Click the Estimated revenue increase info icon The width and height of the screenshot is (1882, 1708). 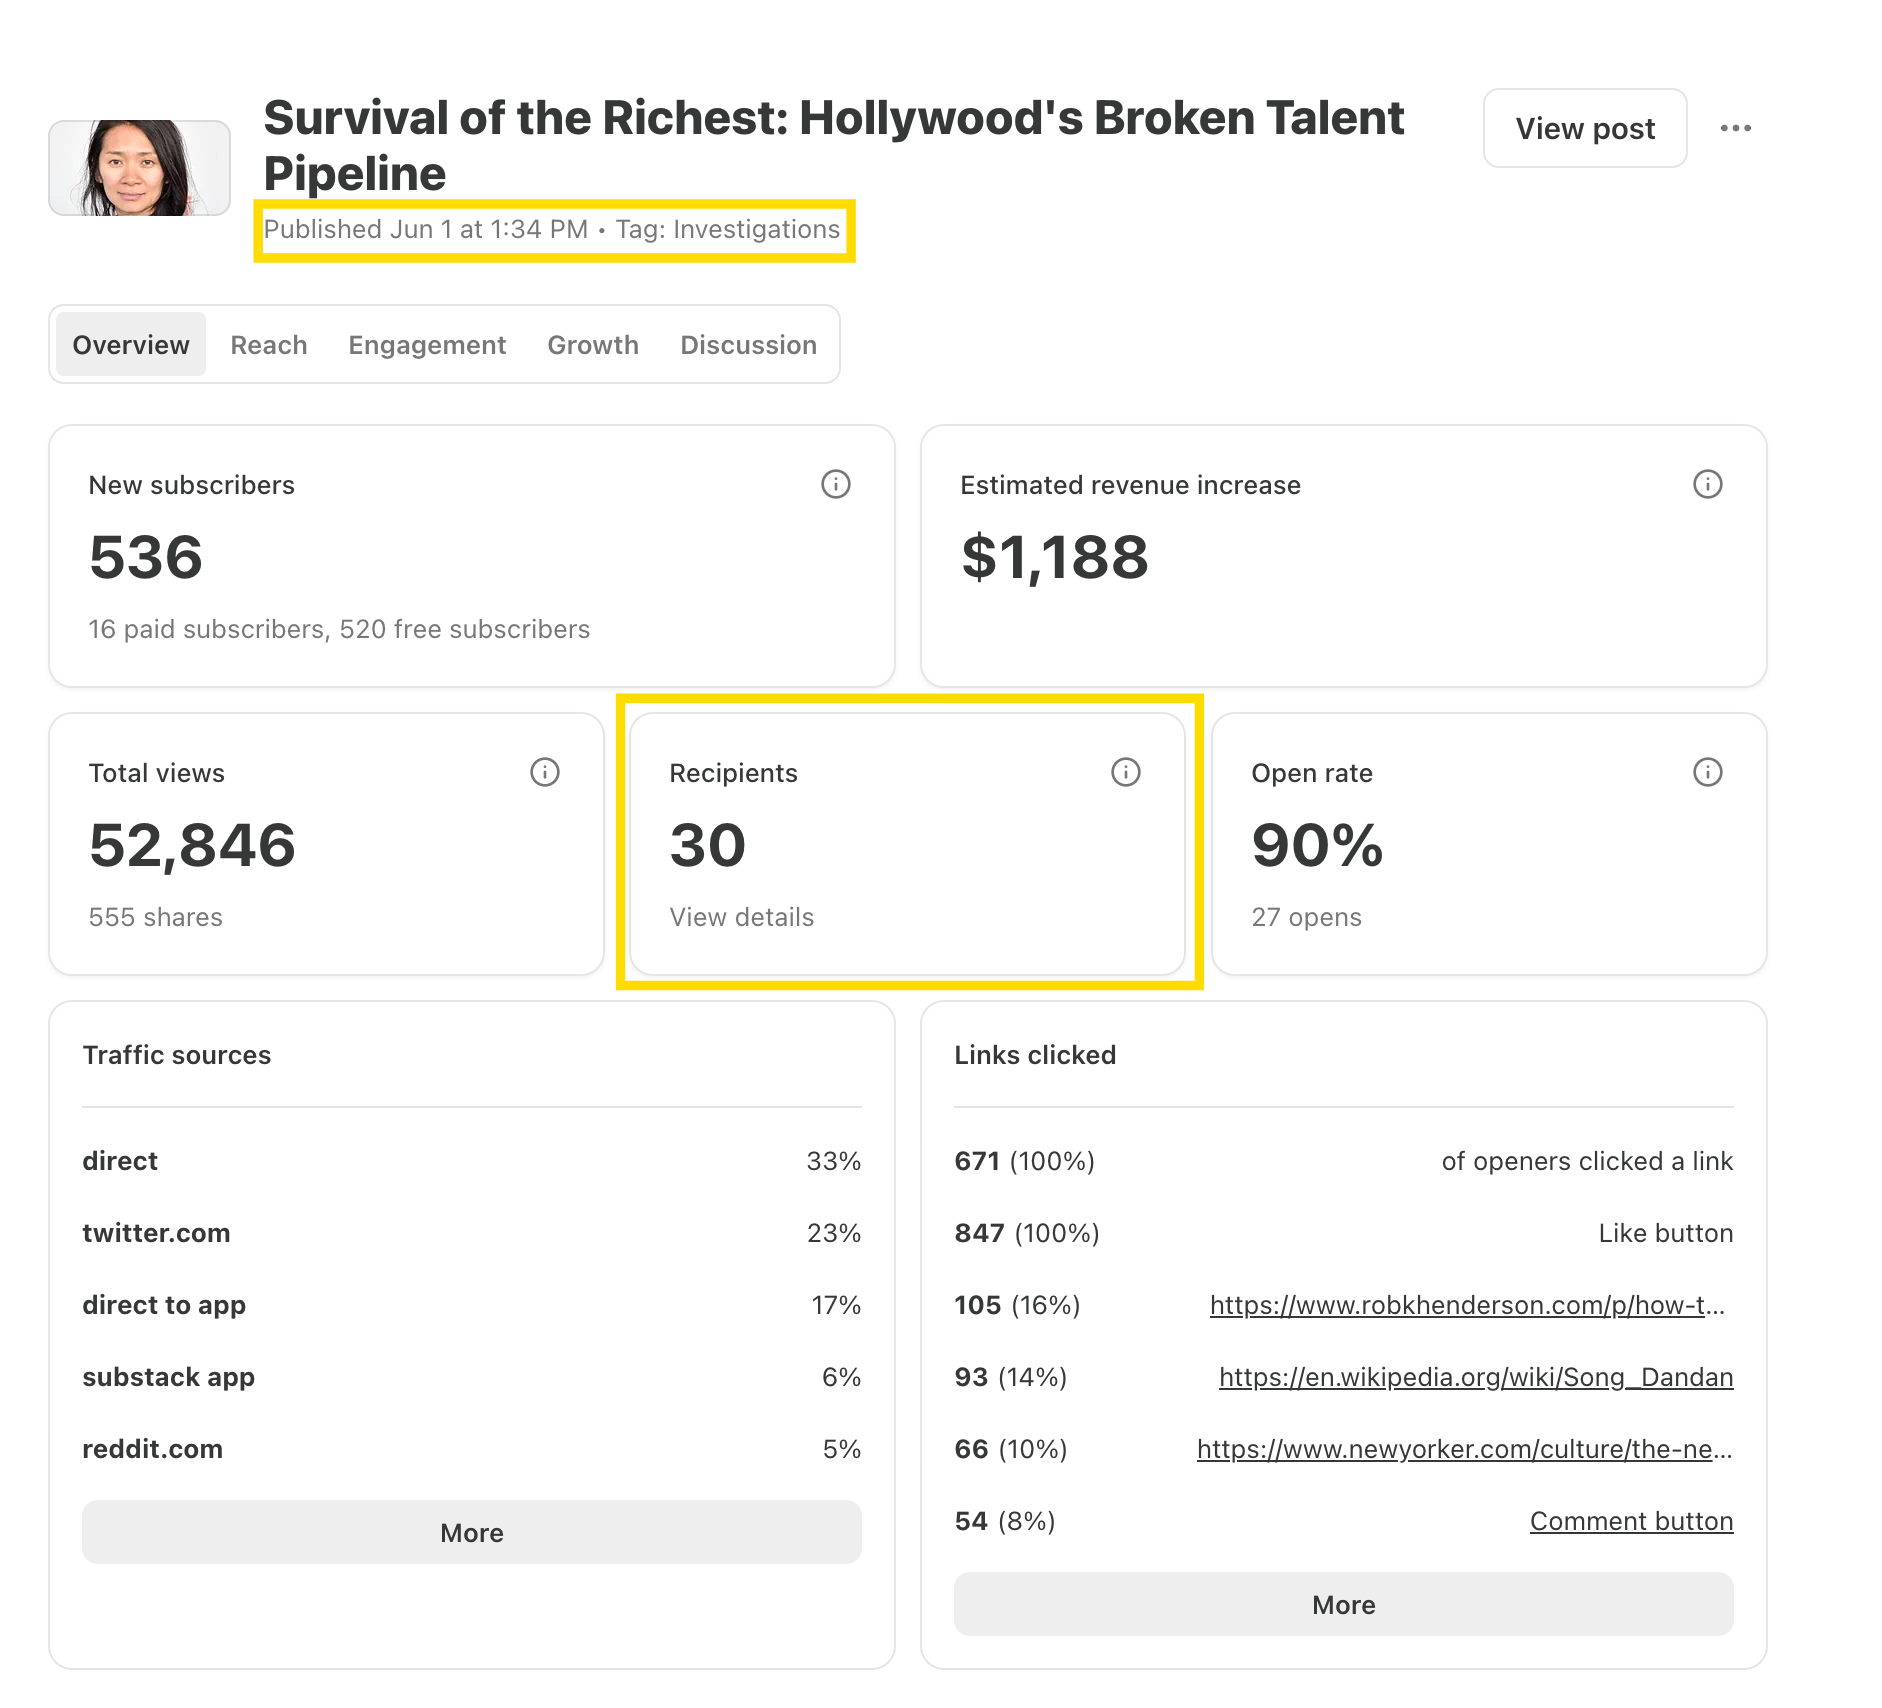click(1708, 484)
